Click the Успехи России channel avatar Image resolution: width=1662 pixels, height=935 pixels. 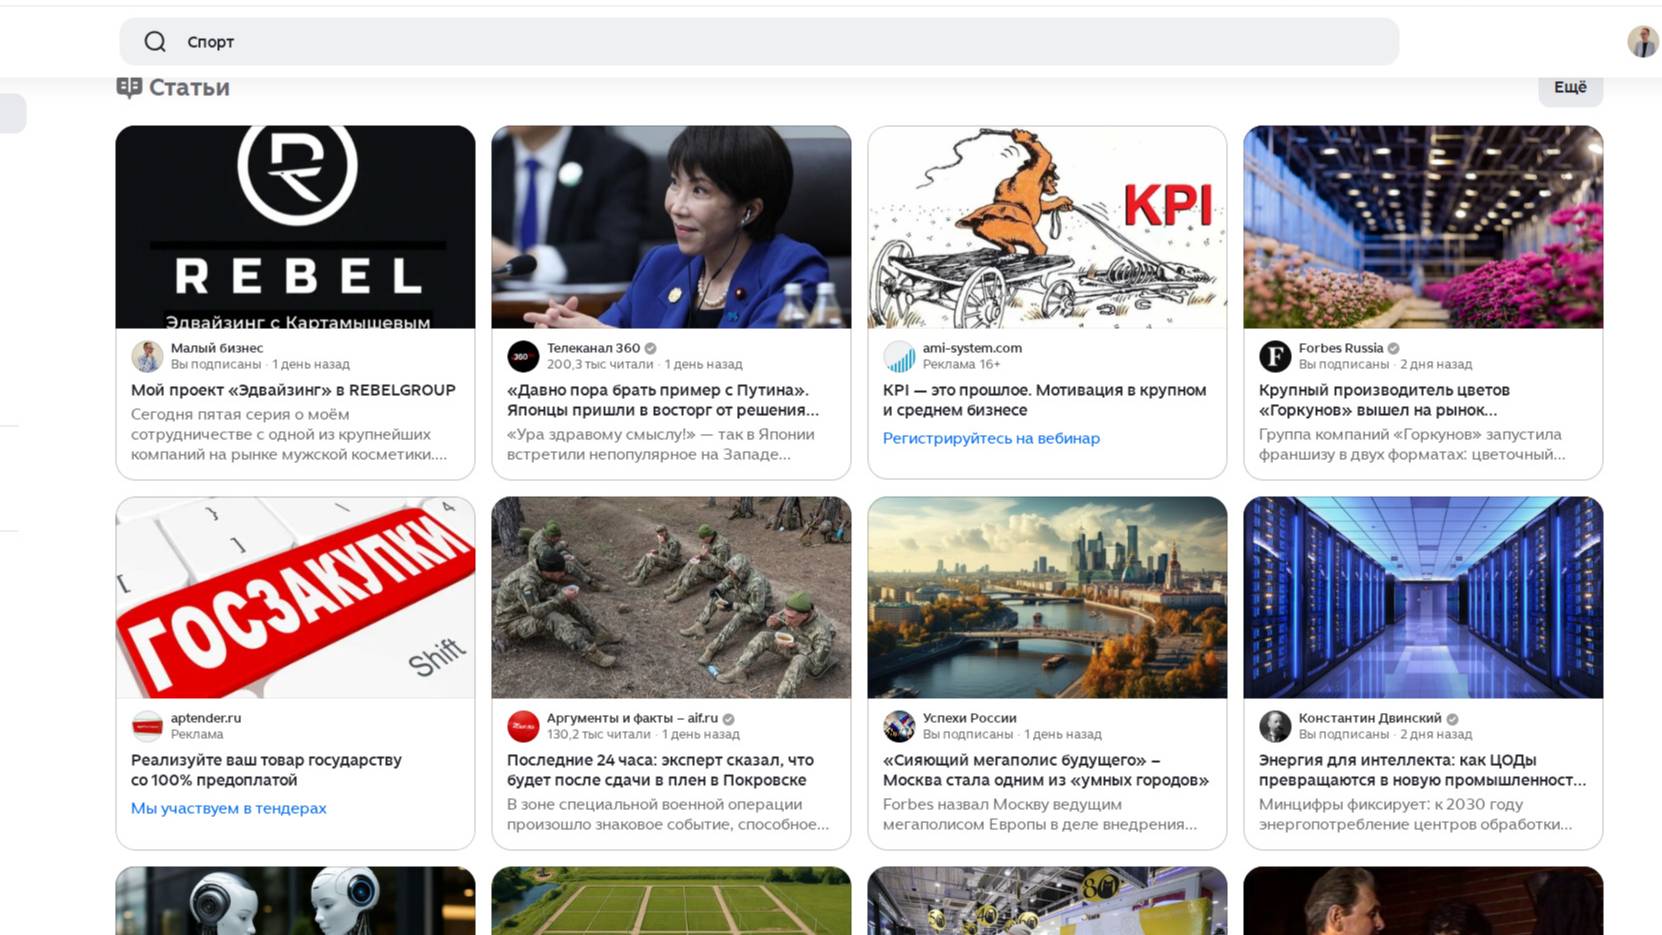tap(898, 726)
